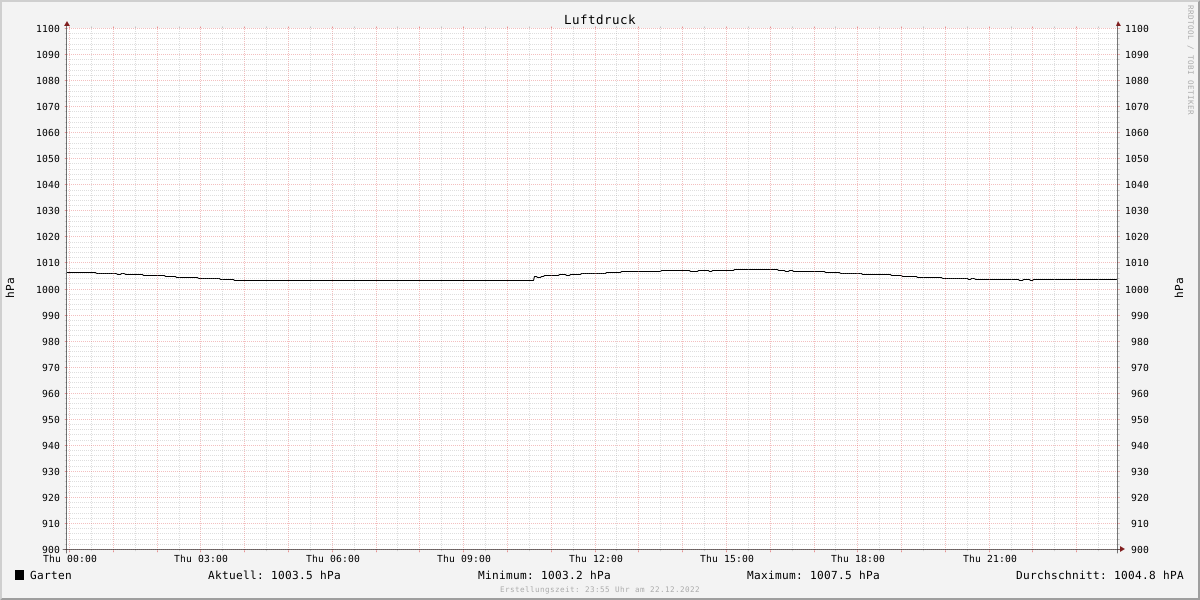Click the 900 label on left axis
Screen dimensions: 1200x600
51,550
